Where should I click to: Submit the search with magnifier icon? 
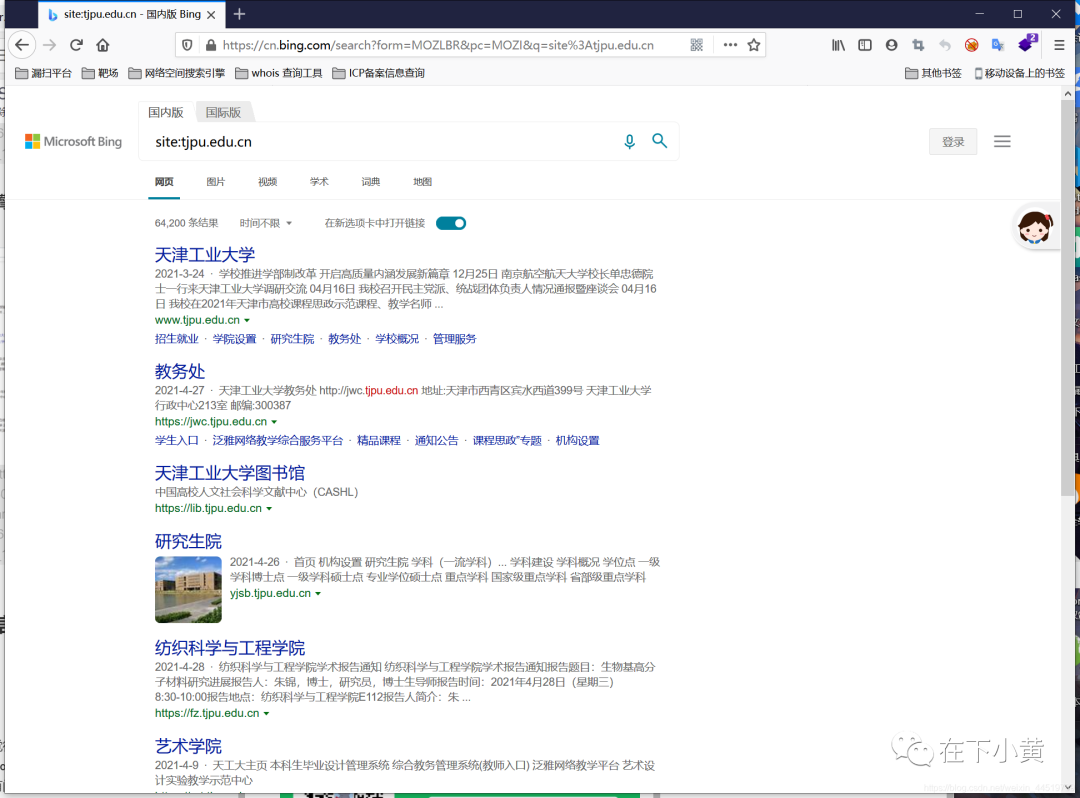pyautogui.click(x=660, y=141)
